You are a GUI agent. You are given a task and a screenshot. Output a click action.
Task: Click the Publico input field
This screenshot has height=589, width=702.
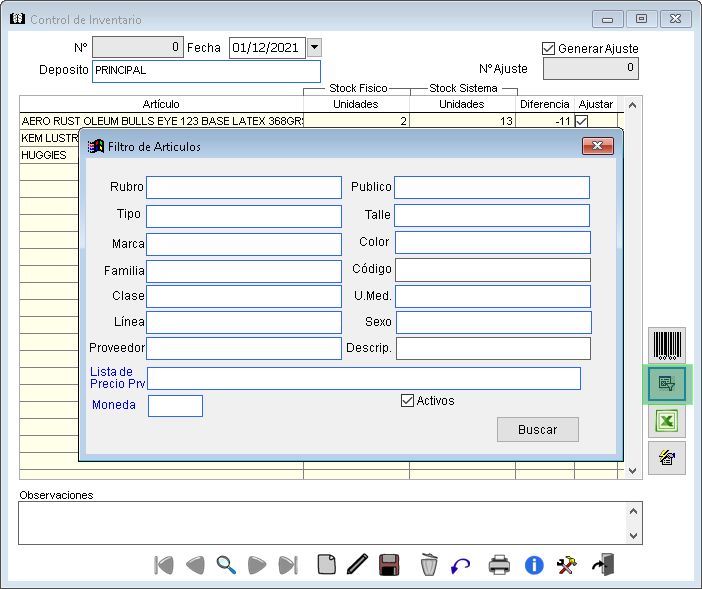click(x=492, y=187)
